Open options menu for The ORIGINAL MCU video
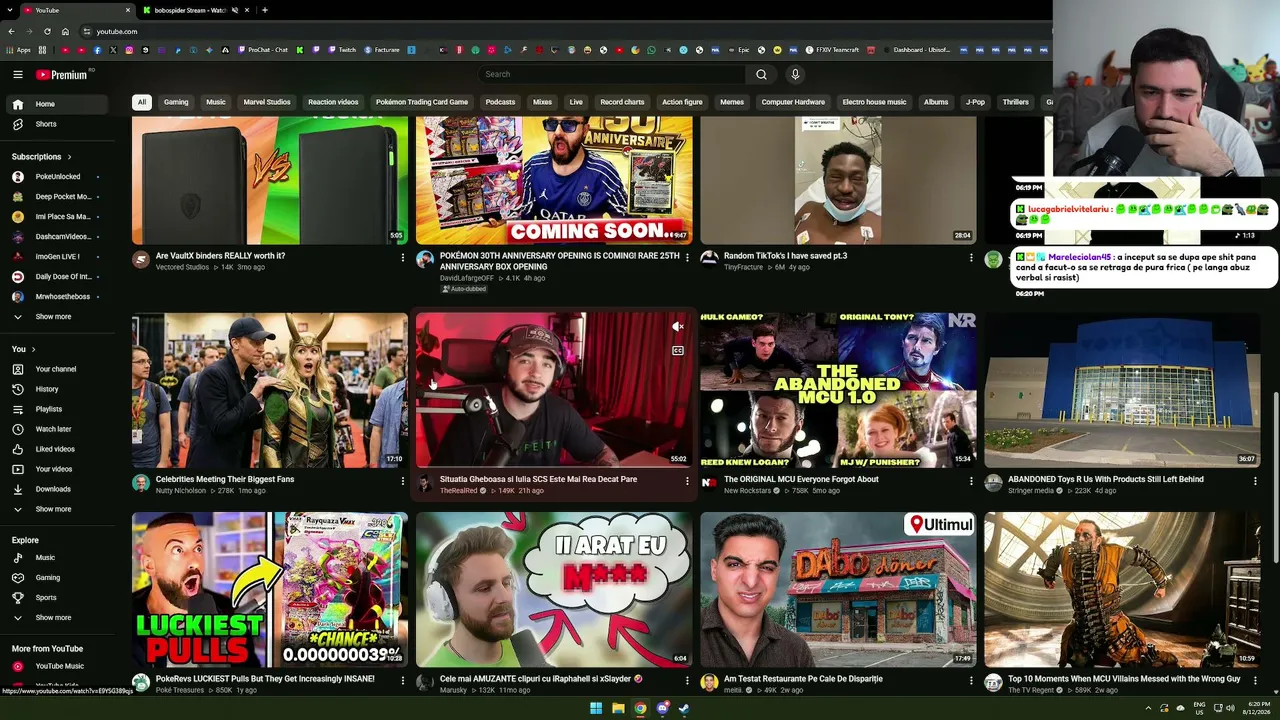Image resolution: width=1280 pixels, height=720 pixels. click(971, 481)
